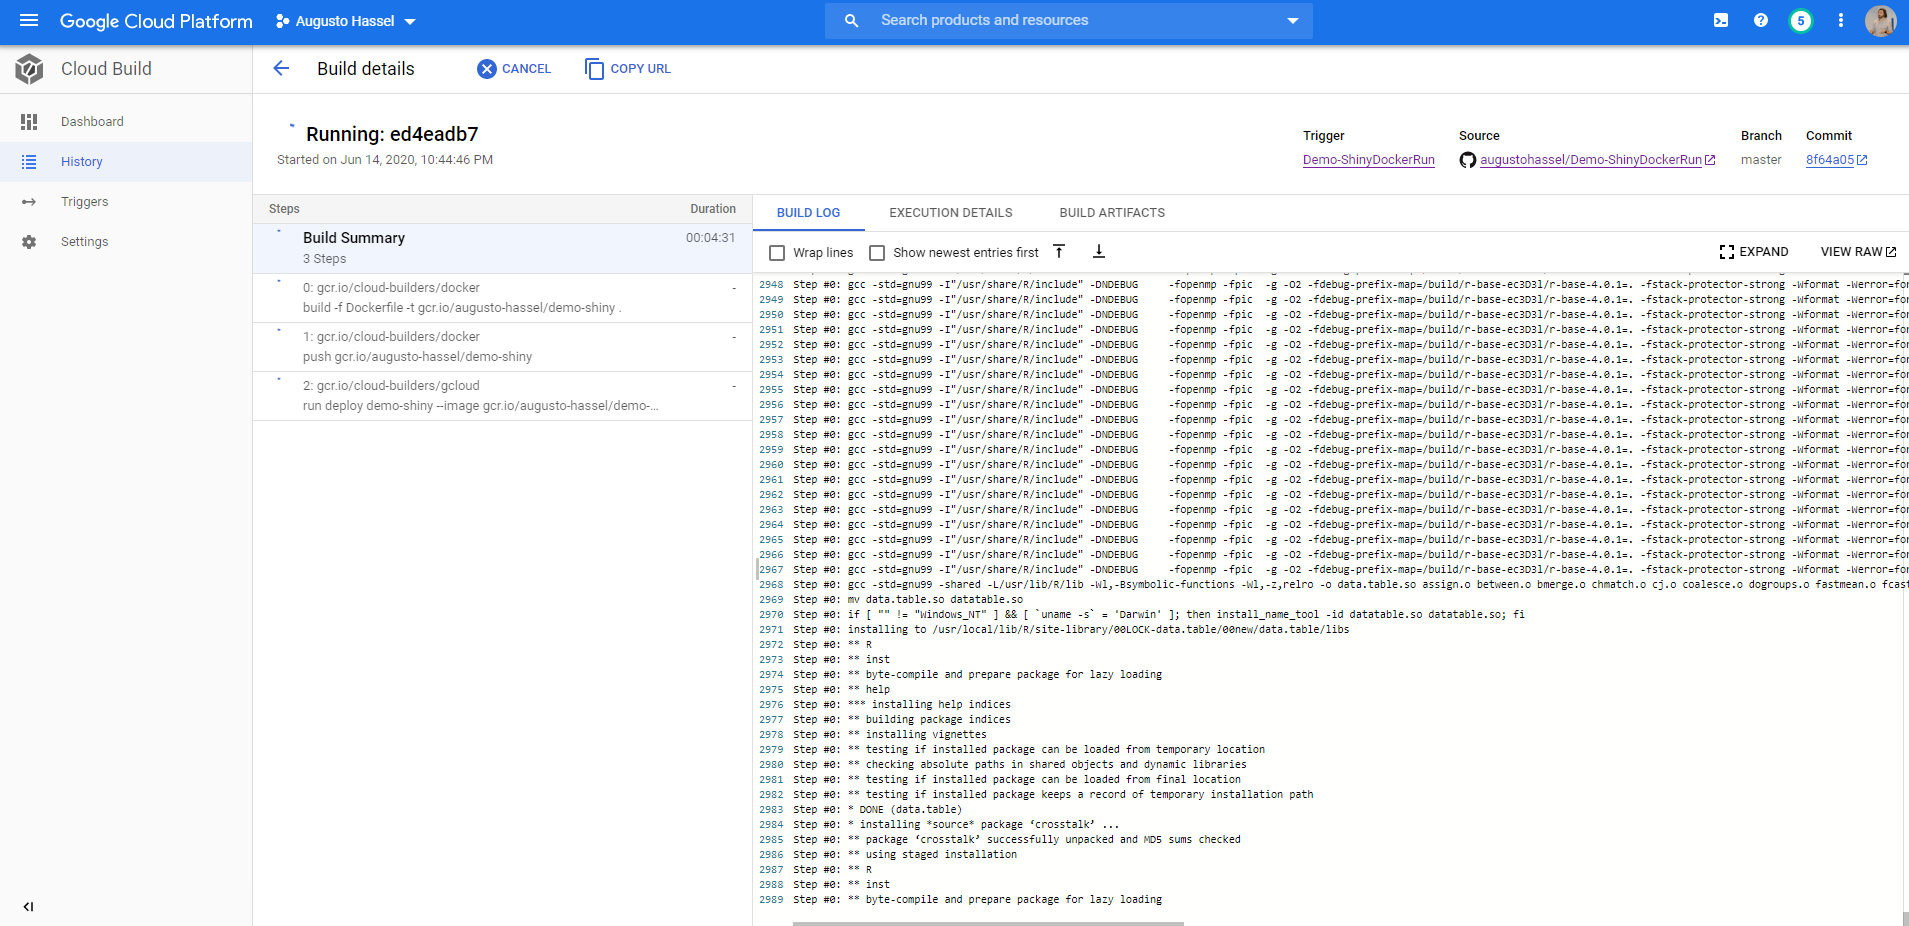The height and width of the screenshot is (926, 1909).
Task: Click in the Search products and resources field
Action: click(x=1070, y=20)
